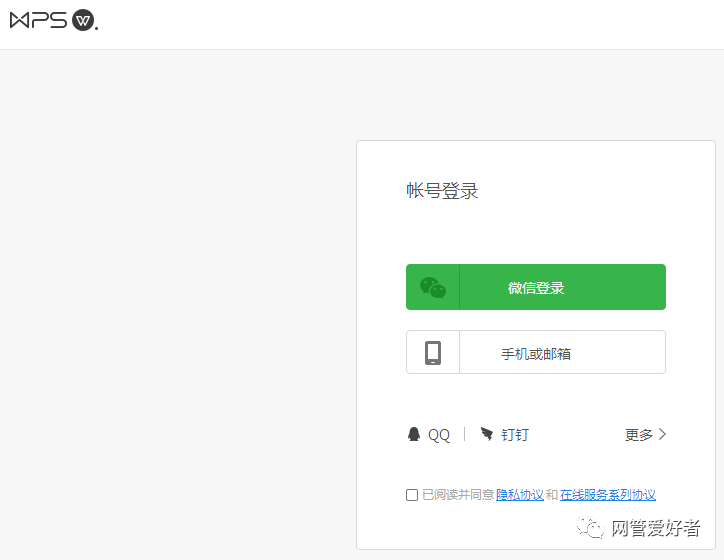This screenshot has height=560, width=724.
Task: Expand 更多 login options
Action: [x=645, y=434]
